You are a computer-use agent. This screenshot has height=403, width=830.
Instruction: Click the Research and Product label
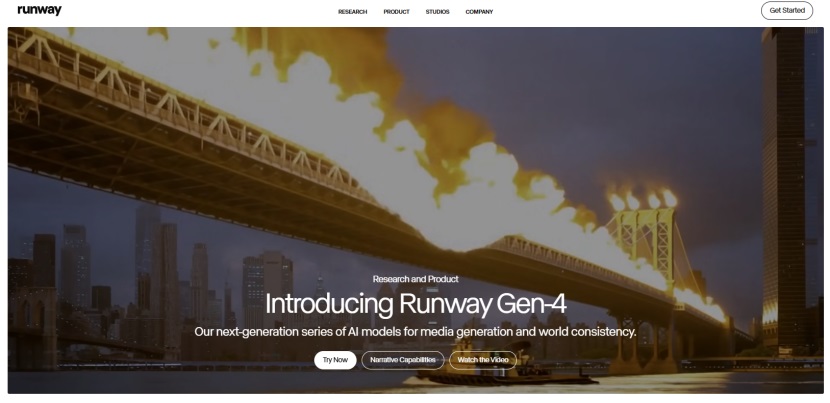point(416,279)
